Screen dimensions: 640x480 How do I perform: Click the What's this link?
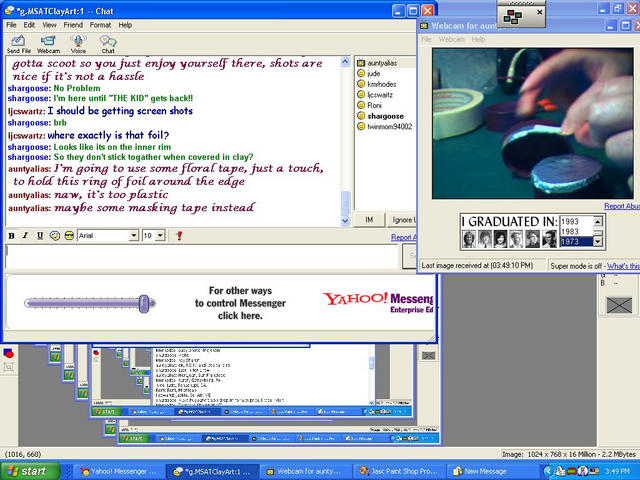click(623, 266)
